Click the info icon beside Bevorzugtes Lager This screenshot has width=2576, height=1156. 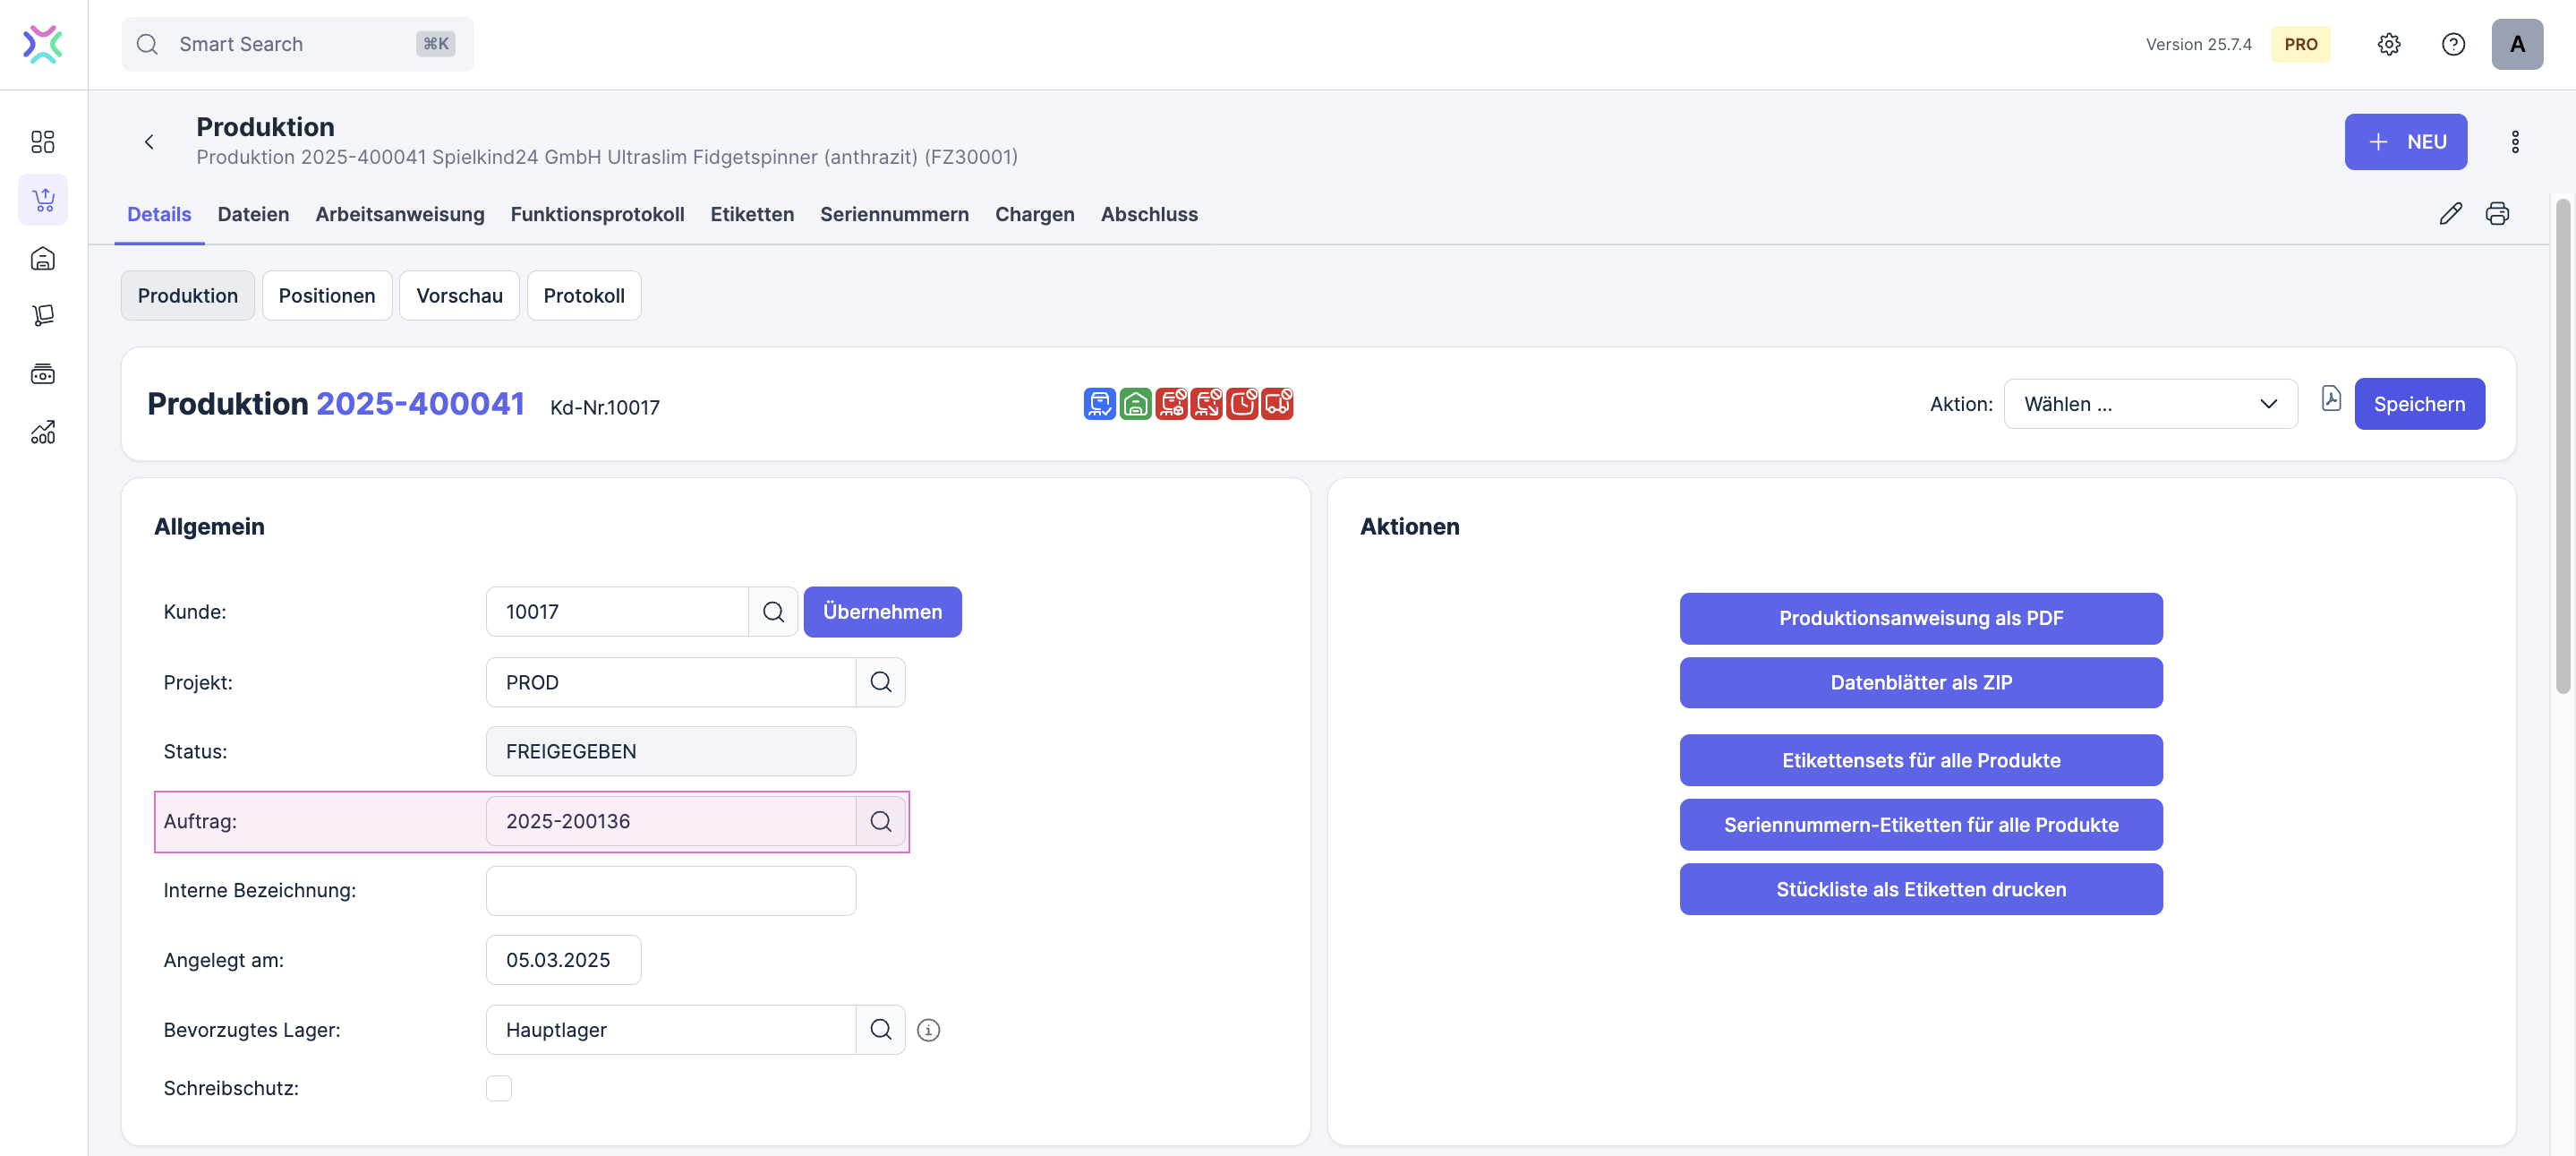point(928,1030)
